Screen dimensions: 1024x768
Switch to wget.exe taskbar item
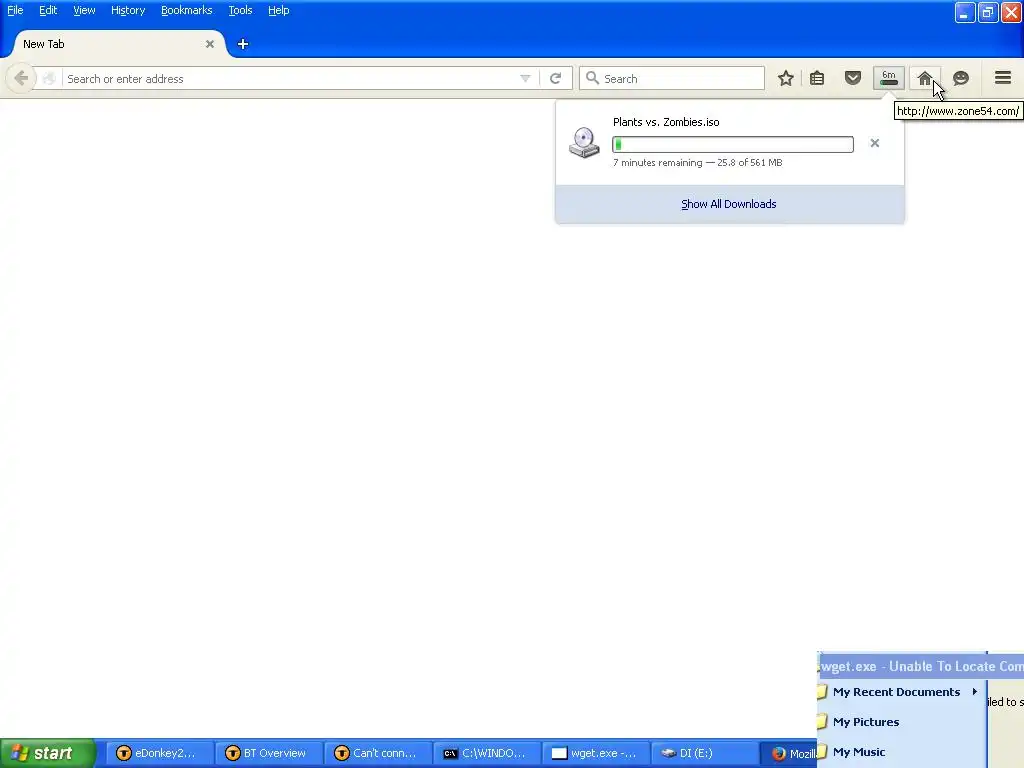coord(594,753)
